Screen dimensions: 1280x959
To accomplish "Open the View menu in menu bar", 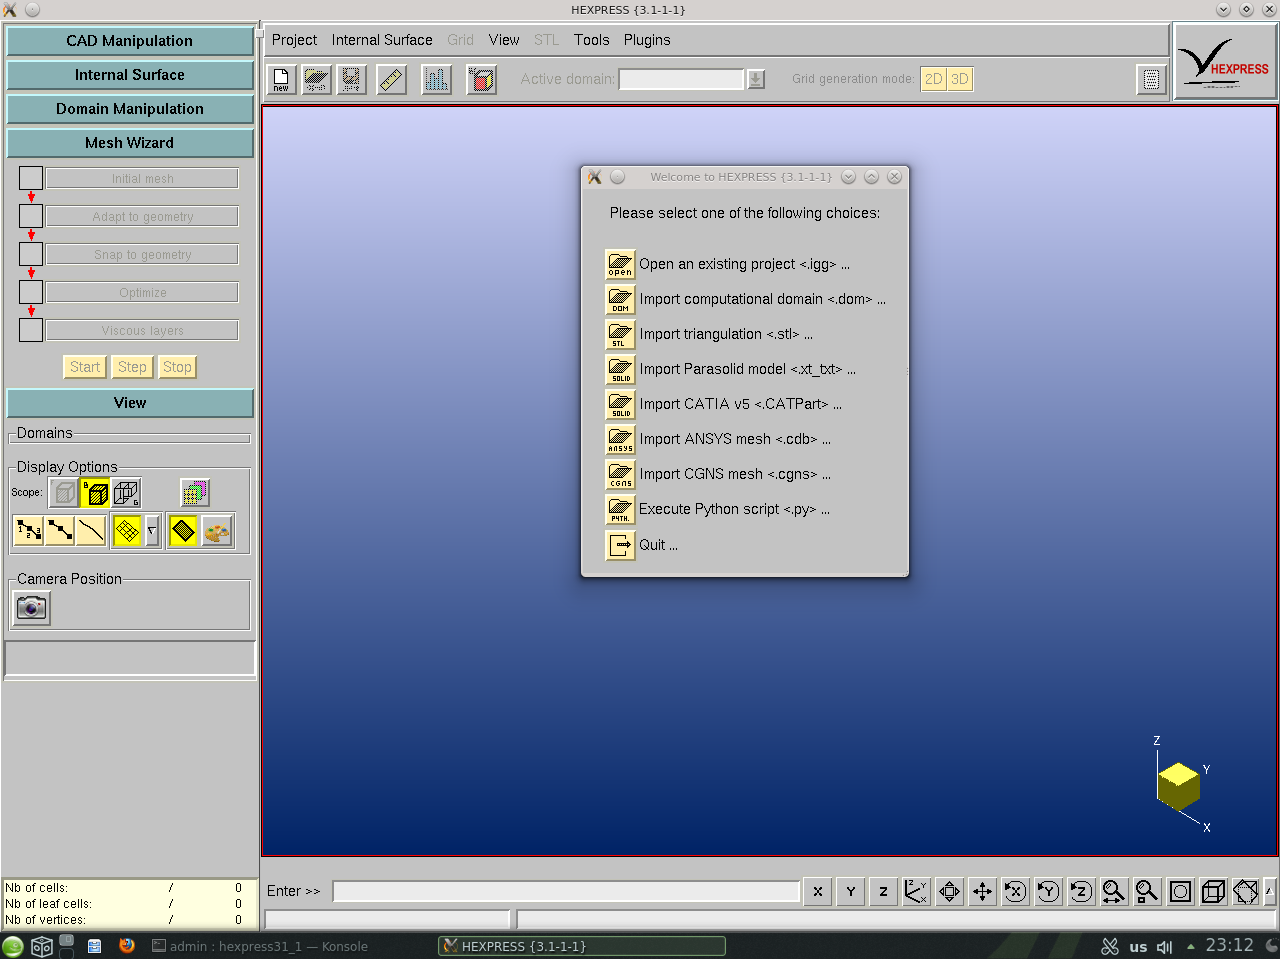I will click(504, 40).
